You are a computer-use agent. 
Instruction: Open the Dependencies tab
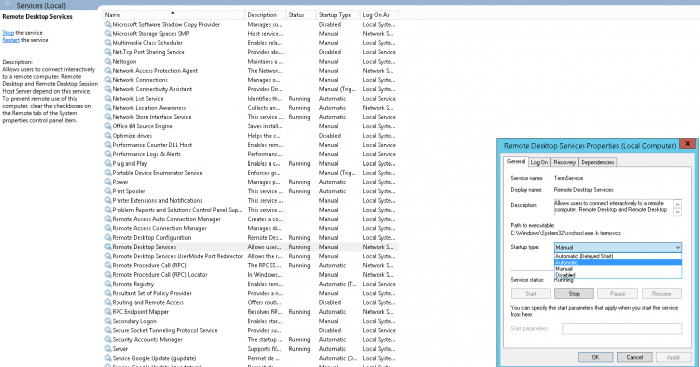[x=598, y=163]
